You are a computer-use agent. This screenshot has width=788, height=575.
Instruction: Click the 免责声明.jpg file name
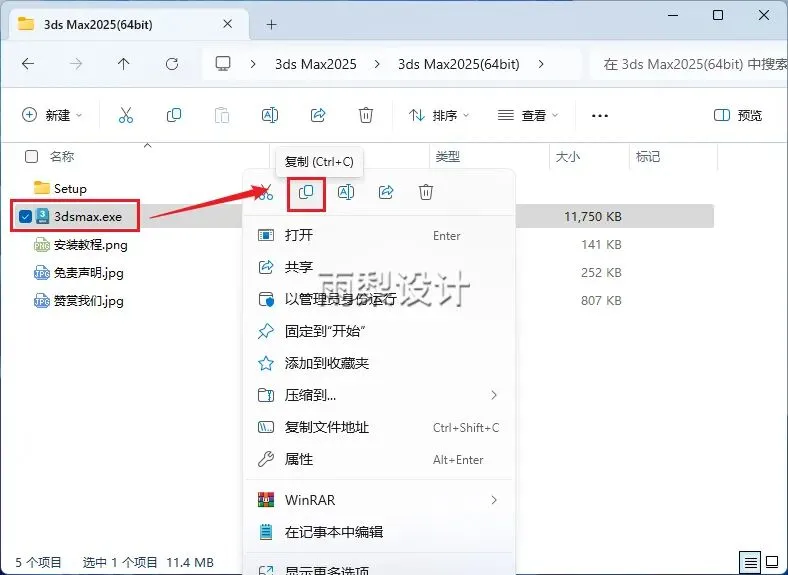click(88, 273)
